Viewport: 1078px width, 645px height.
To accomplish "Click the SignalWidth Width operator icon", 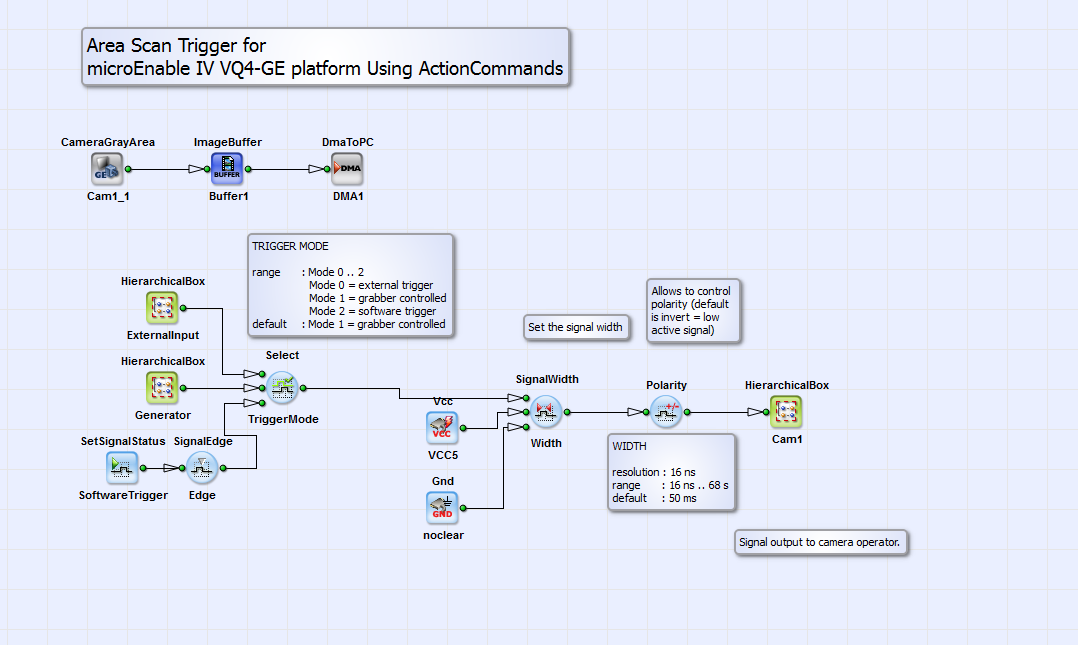I will point(546,413).
